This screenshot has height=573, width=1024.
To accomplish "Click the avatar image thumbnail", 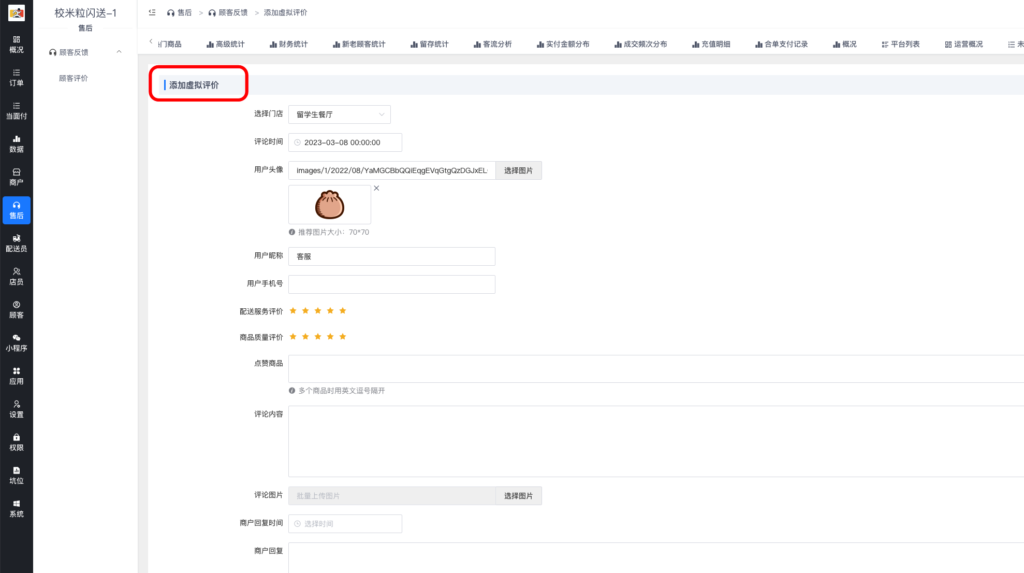I will click(x=329, y=205).
